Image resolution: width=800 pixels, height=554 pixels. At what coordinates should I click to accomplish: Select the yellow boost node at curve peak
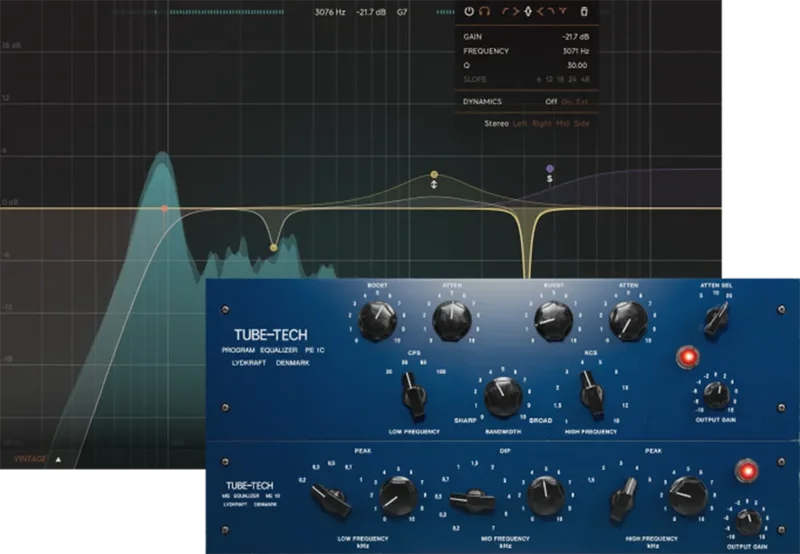point(434,174)
